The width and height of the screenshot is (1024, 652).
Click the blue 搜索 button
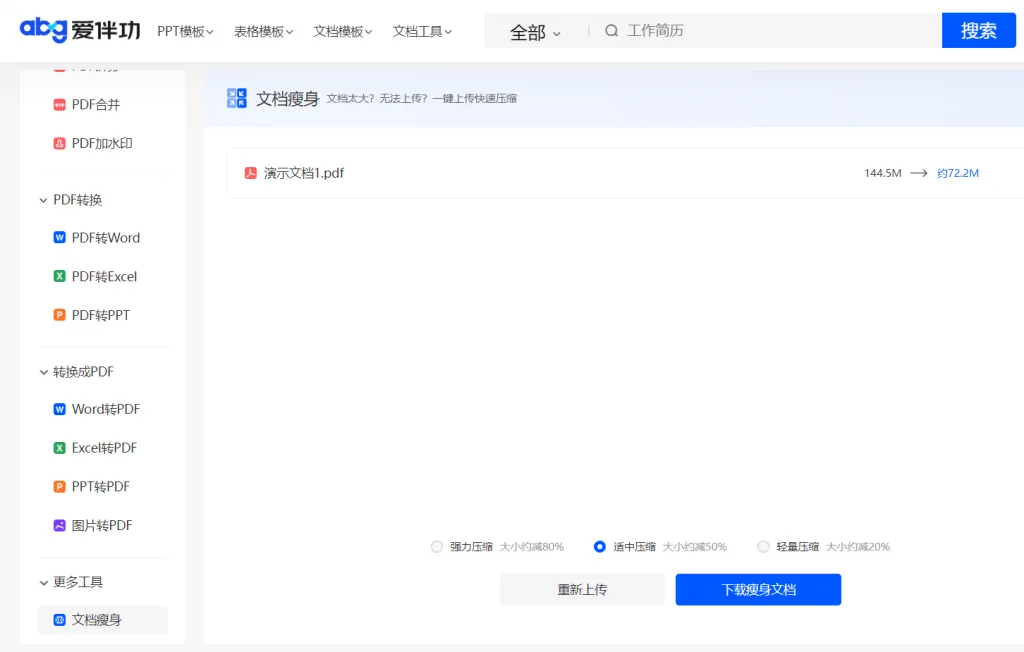click(978, 31)
